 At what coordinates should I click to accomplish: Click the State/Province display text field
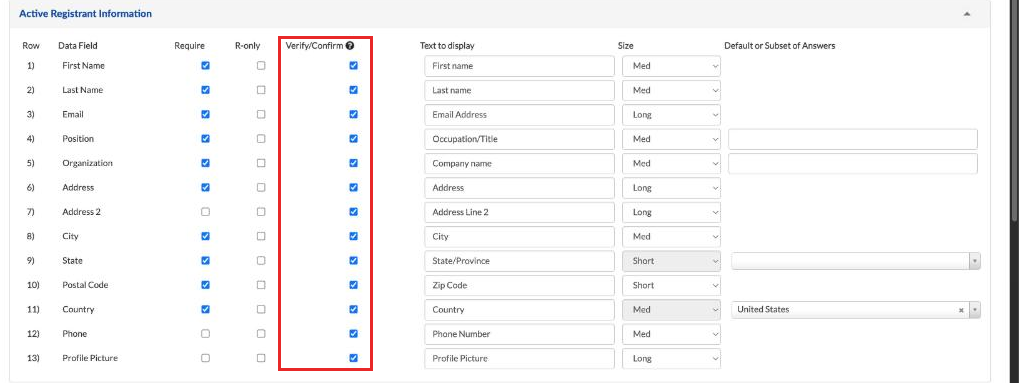pos(519,261)
